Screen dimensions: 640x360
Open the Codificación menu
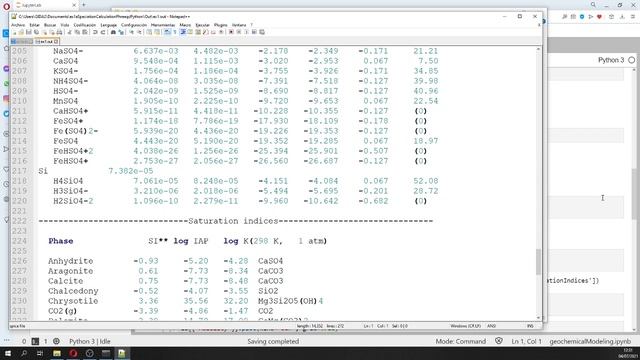[x=84, y=25]
